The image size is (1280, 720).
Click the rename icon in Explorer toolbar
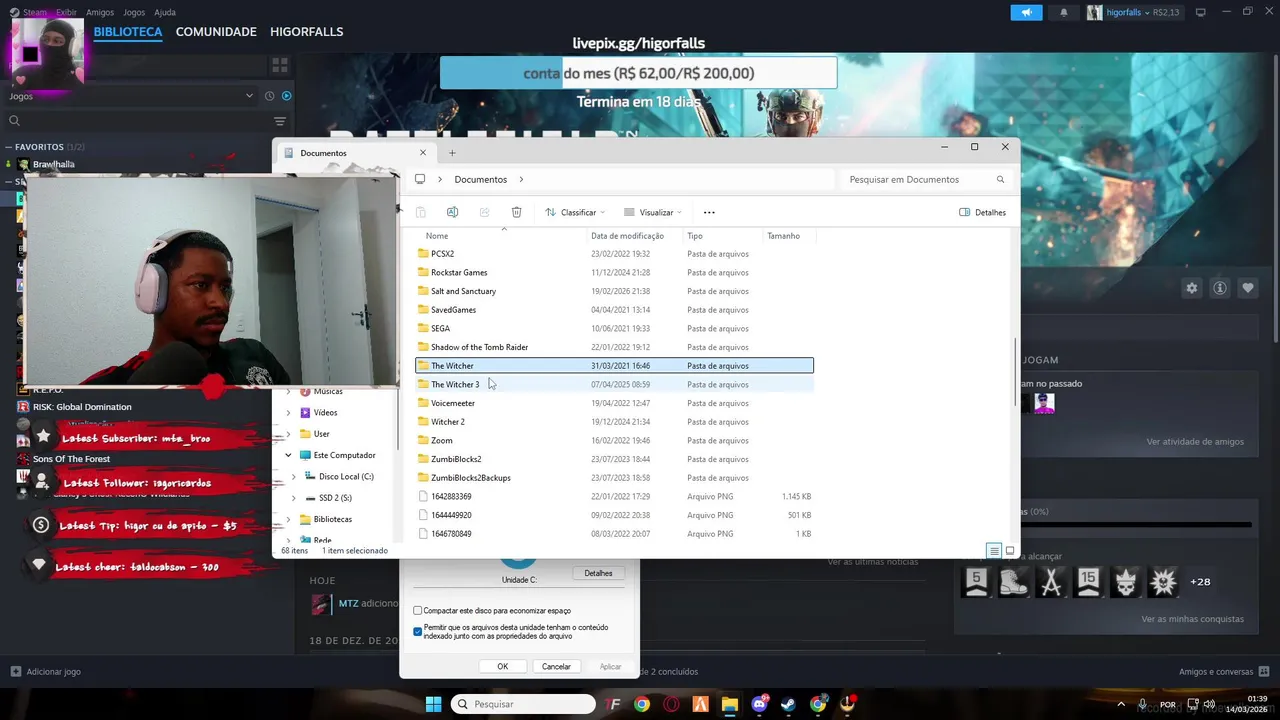452,212
